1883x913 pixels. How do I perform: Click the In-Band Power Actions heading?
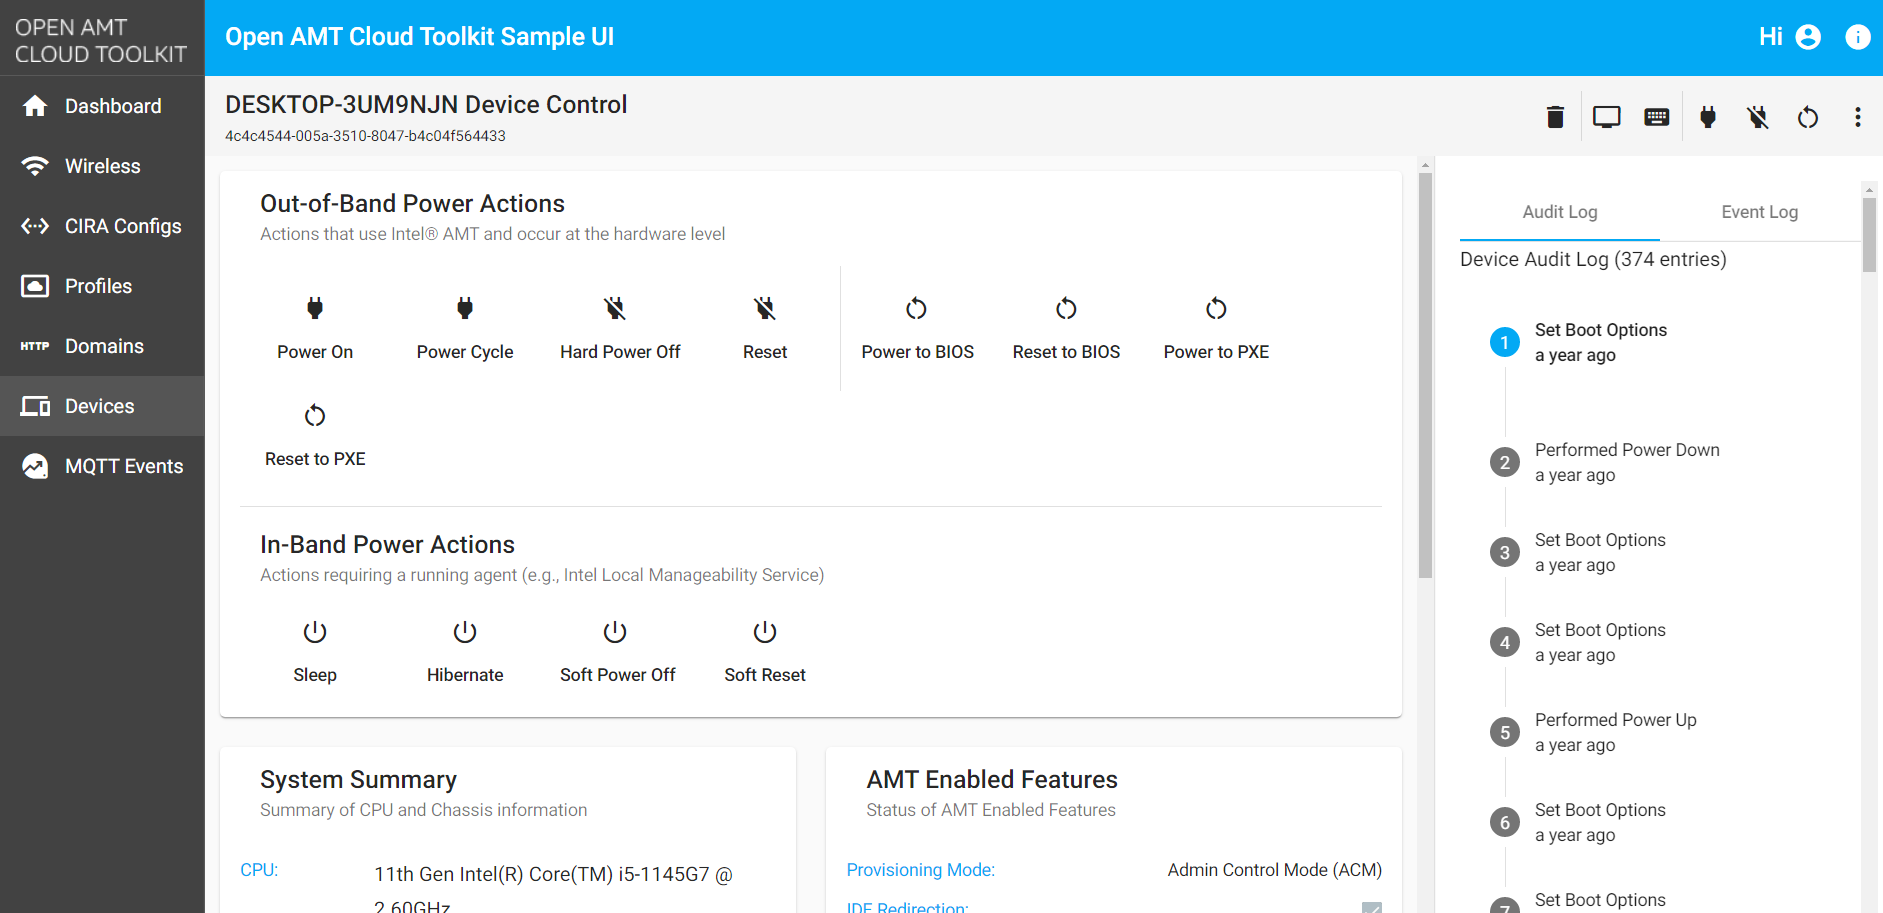point(387,544)
